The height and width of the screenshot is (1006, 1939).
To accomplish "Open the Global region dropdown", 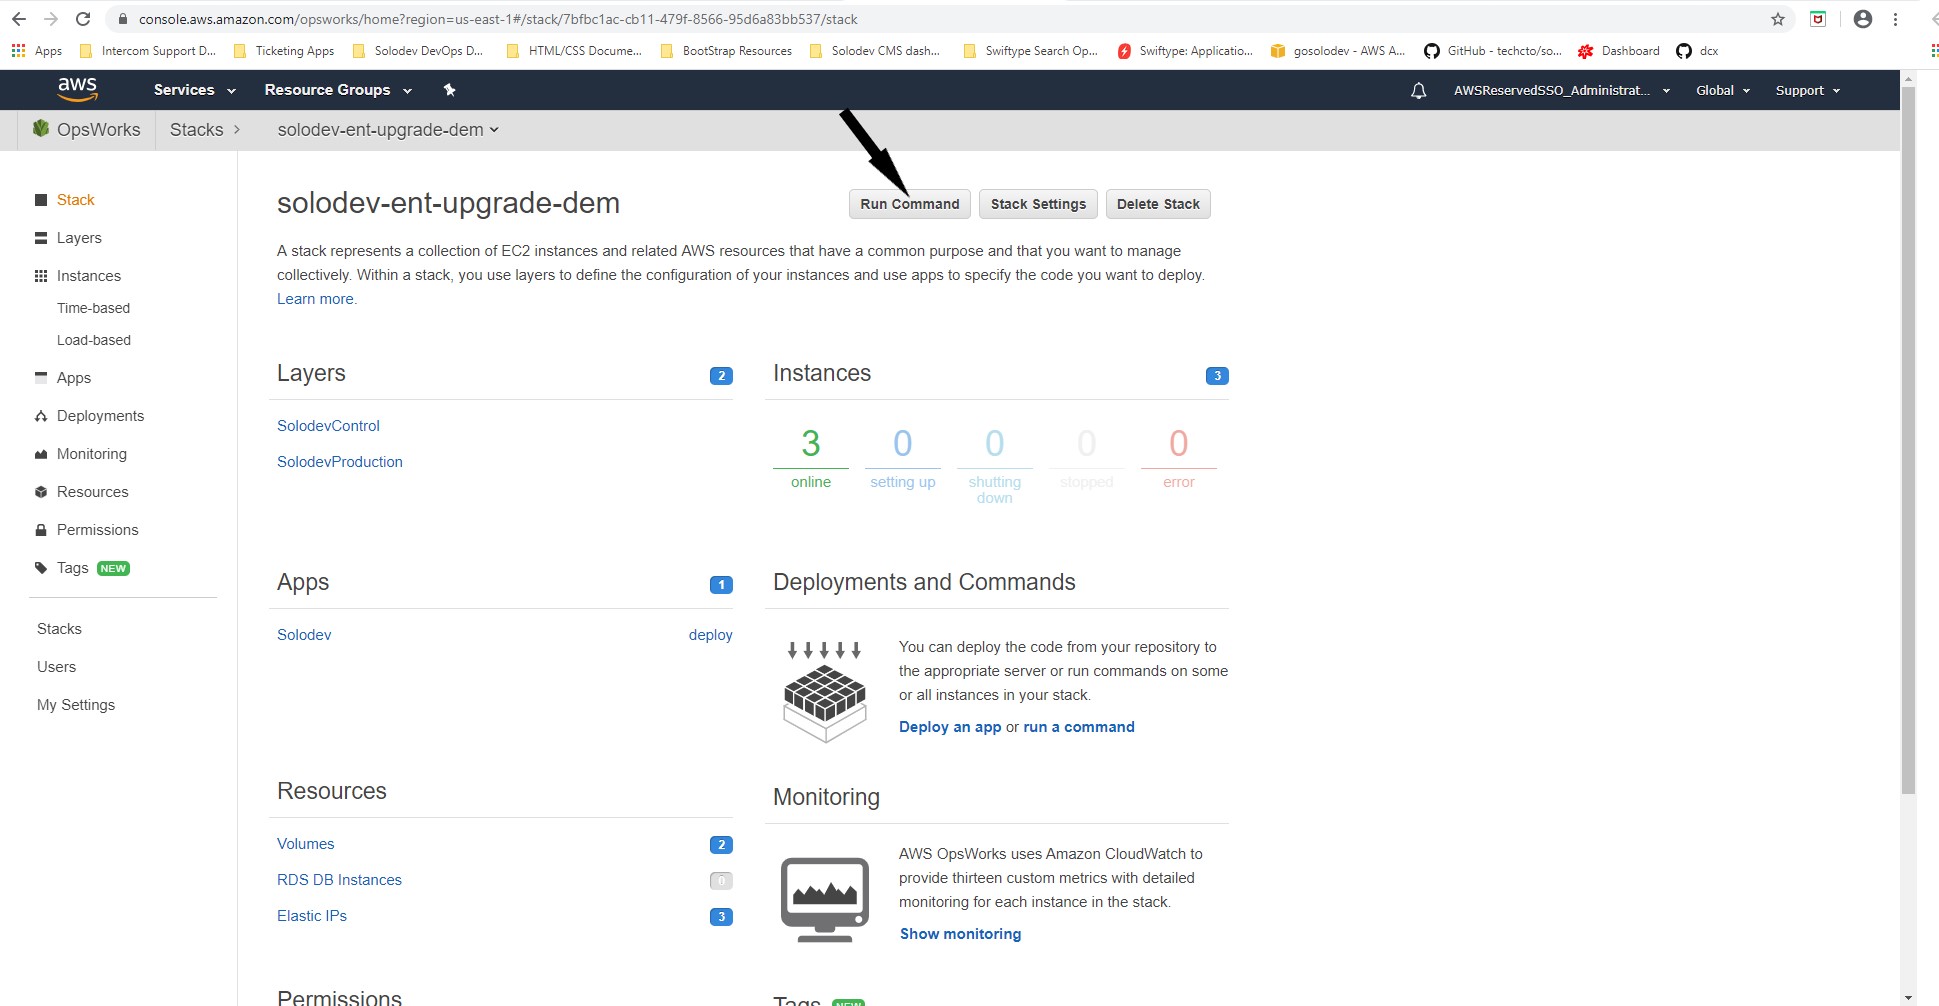I will pyautogui.click(x=1723, y=90).
